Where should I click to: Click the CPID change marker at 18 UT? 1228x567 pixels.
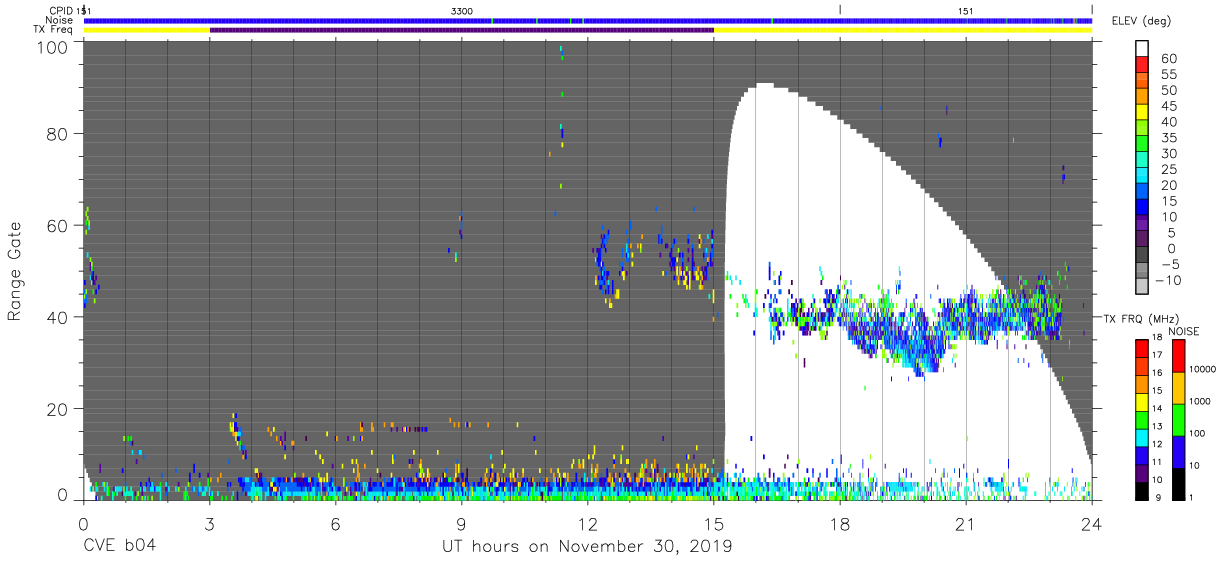[840, 10]
